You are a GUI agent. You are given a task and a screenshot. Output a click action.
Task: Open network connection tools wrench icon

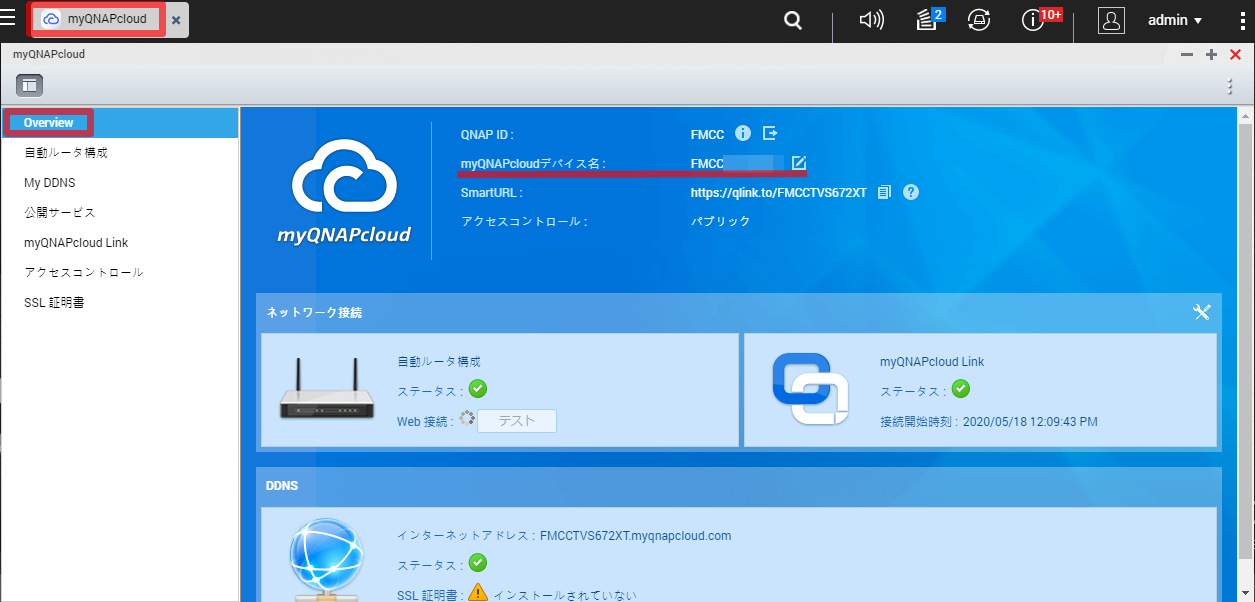(1202, 312)
